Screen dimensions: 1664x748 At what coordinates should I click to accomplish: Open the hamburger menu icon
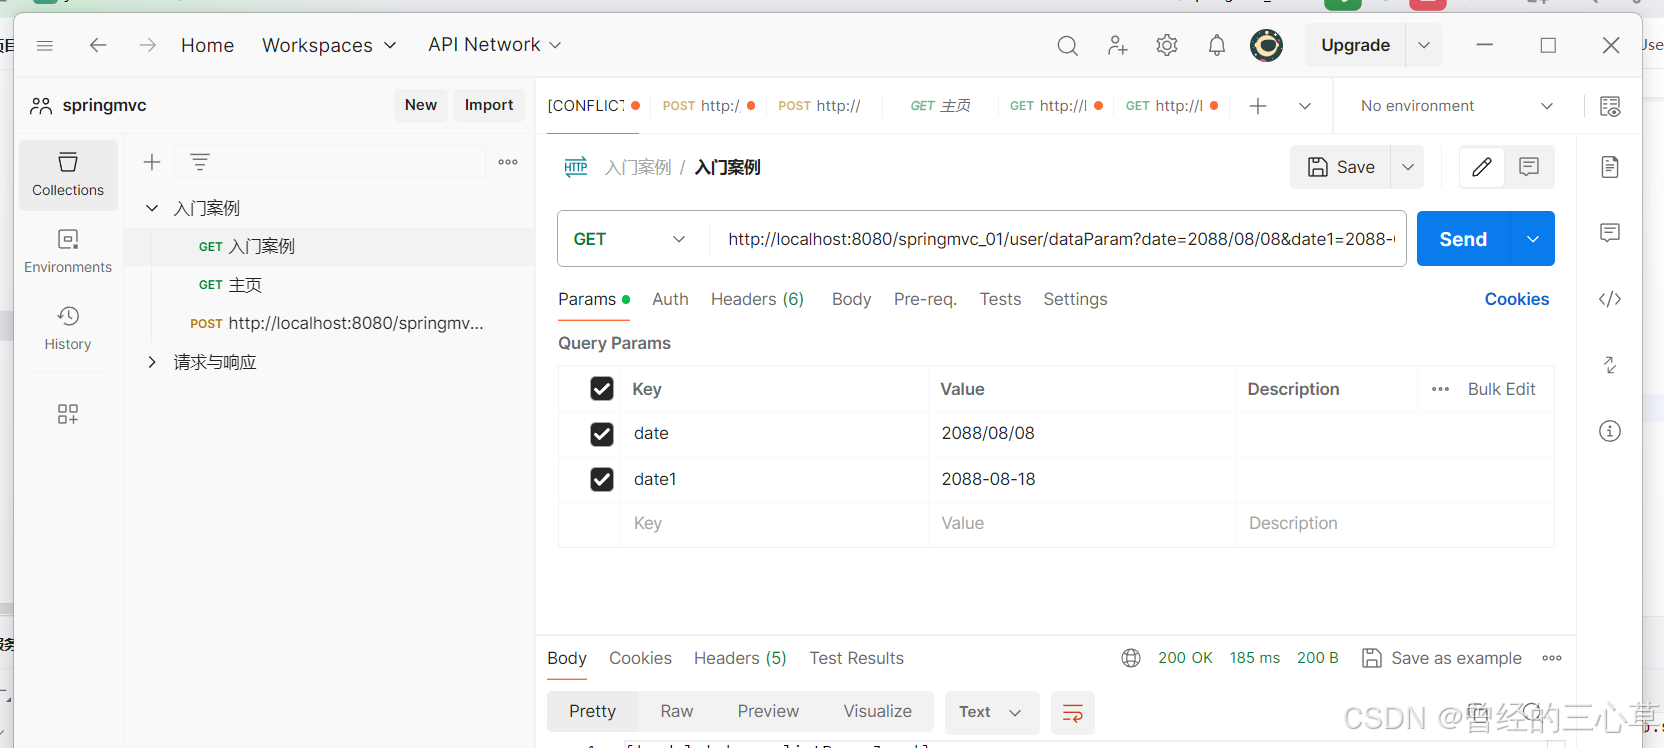pyautogui.click(x=44, y=45)
